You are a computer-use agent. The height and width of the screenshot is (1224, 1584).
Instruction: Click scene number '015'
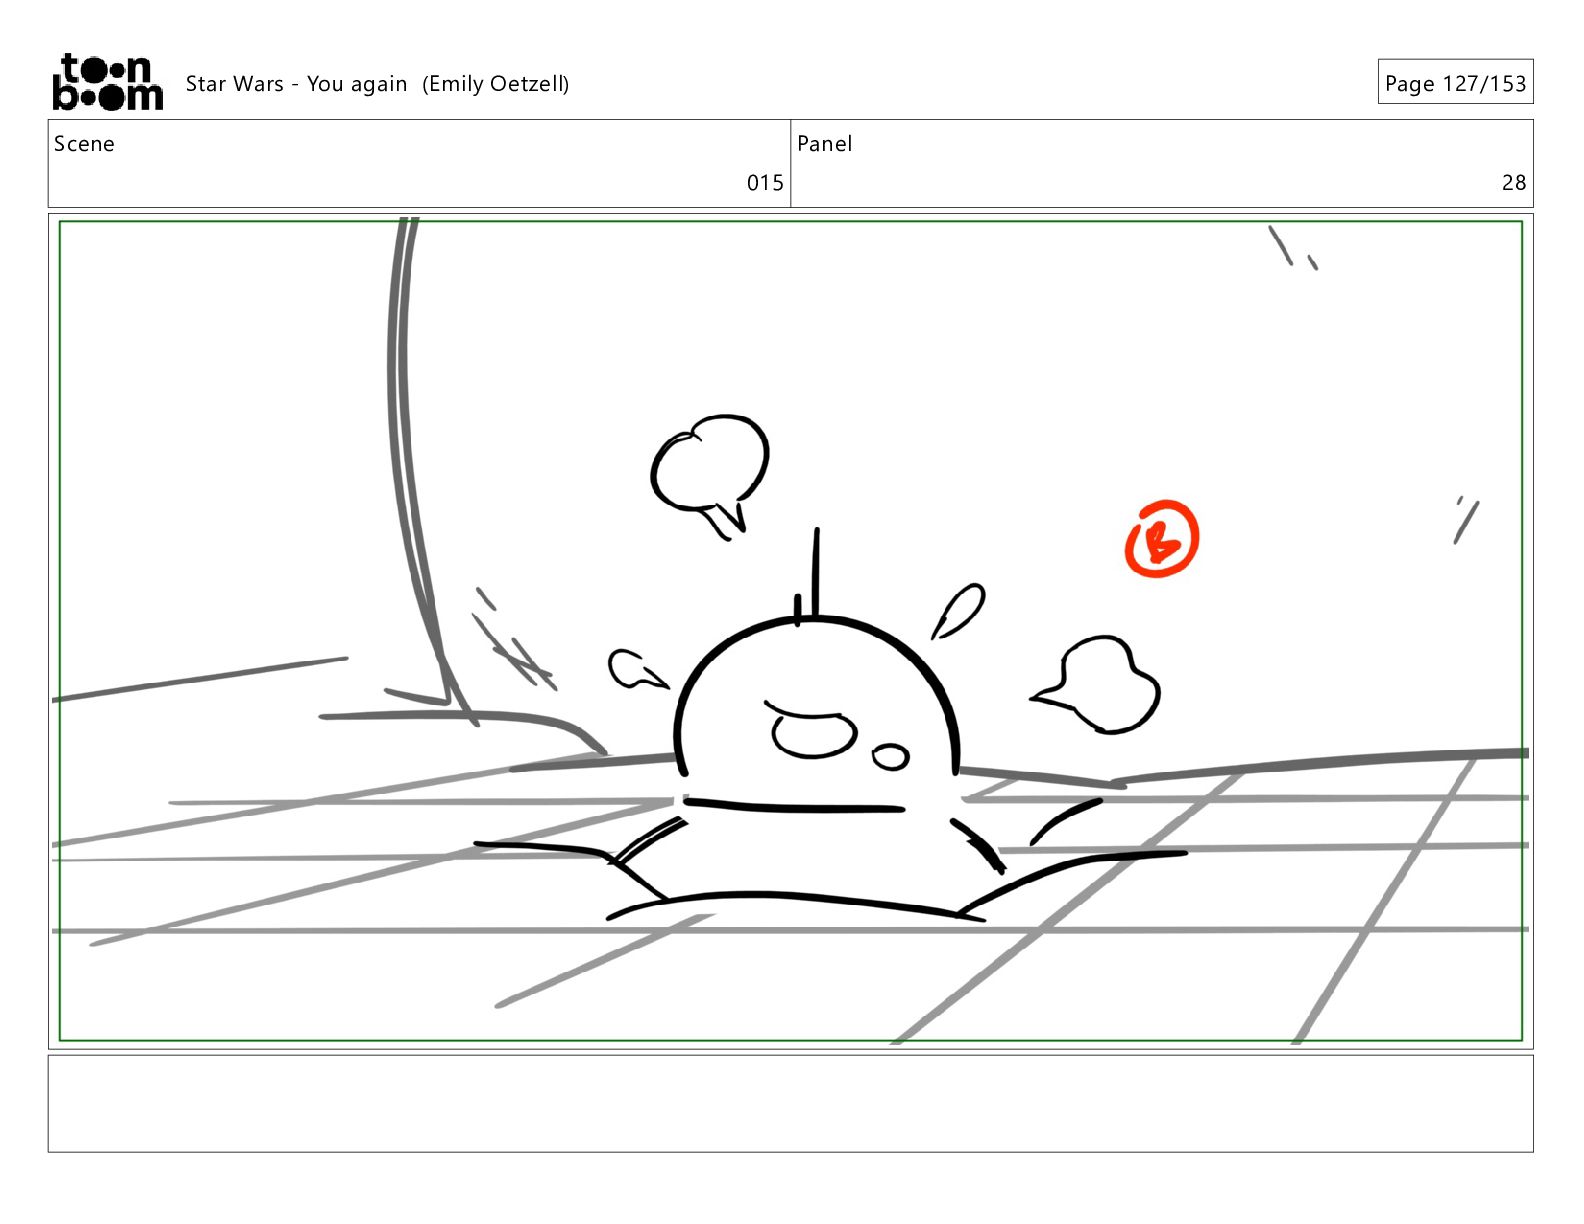(765, 183)
